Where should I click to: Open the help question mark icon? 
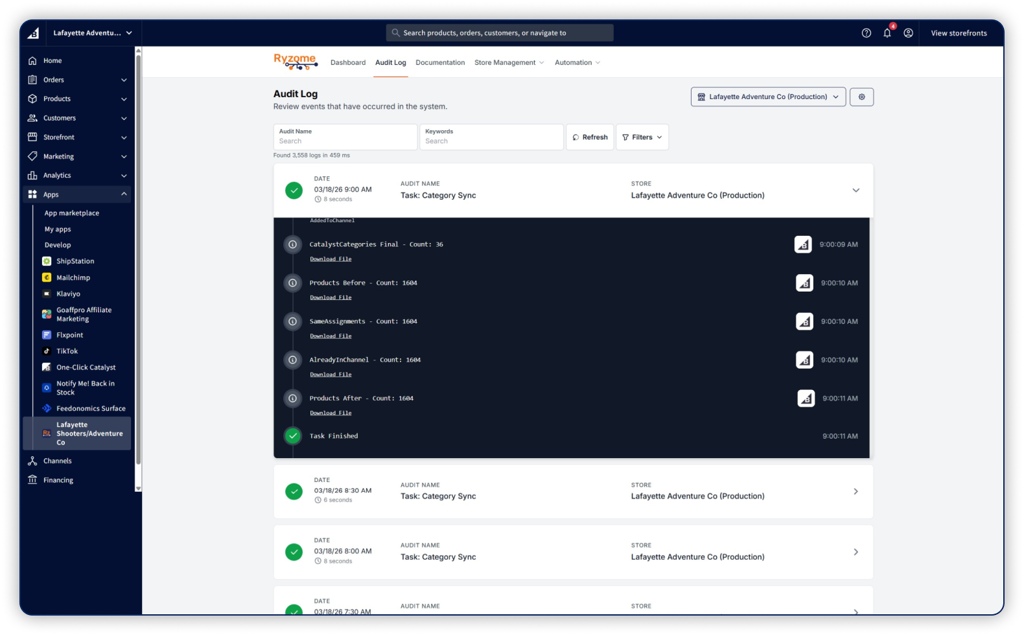tap(866, 33)
